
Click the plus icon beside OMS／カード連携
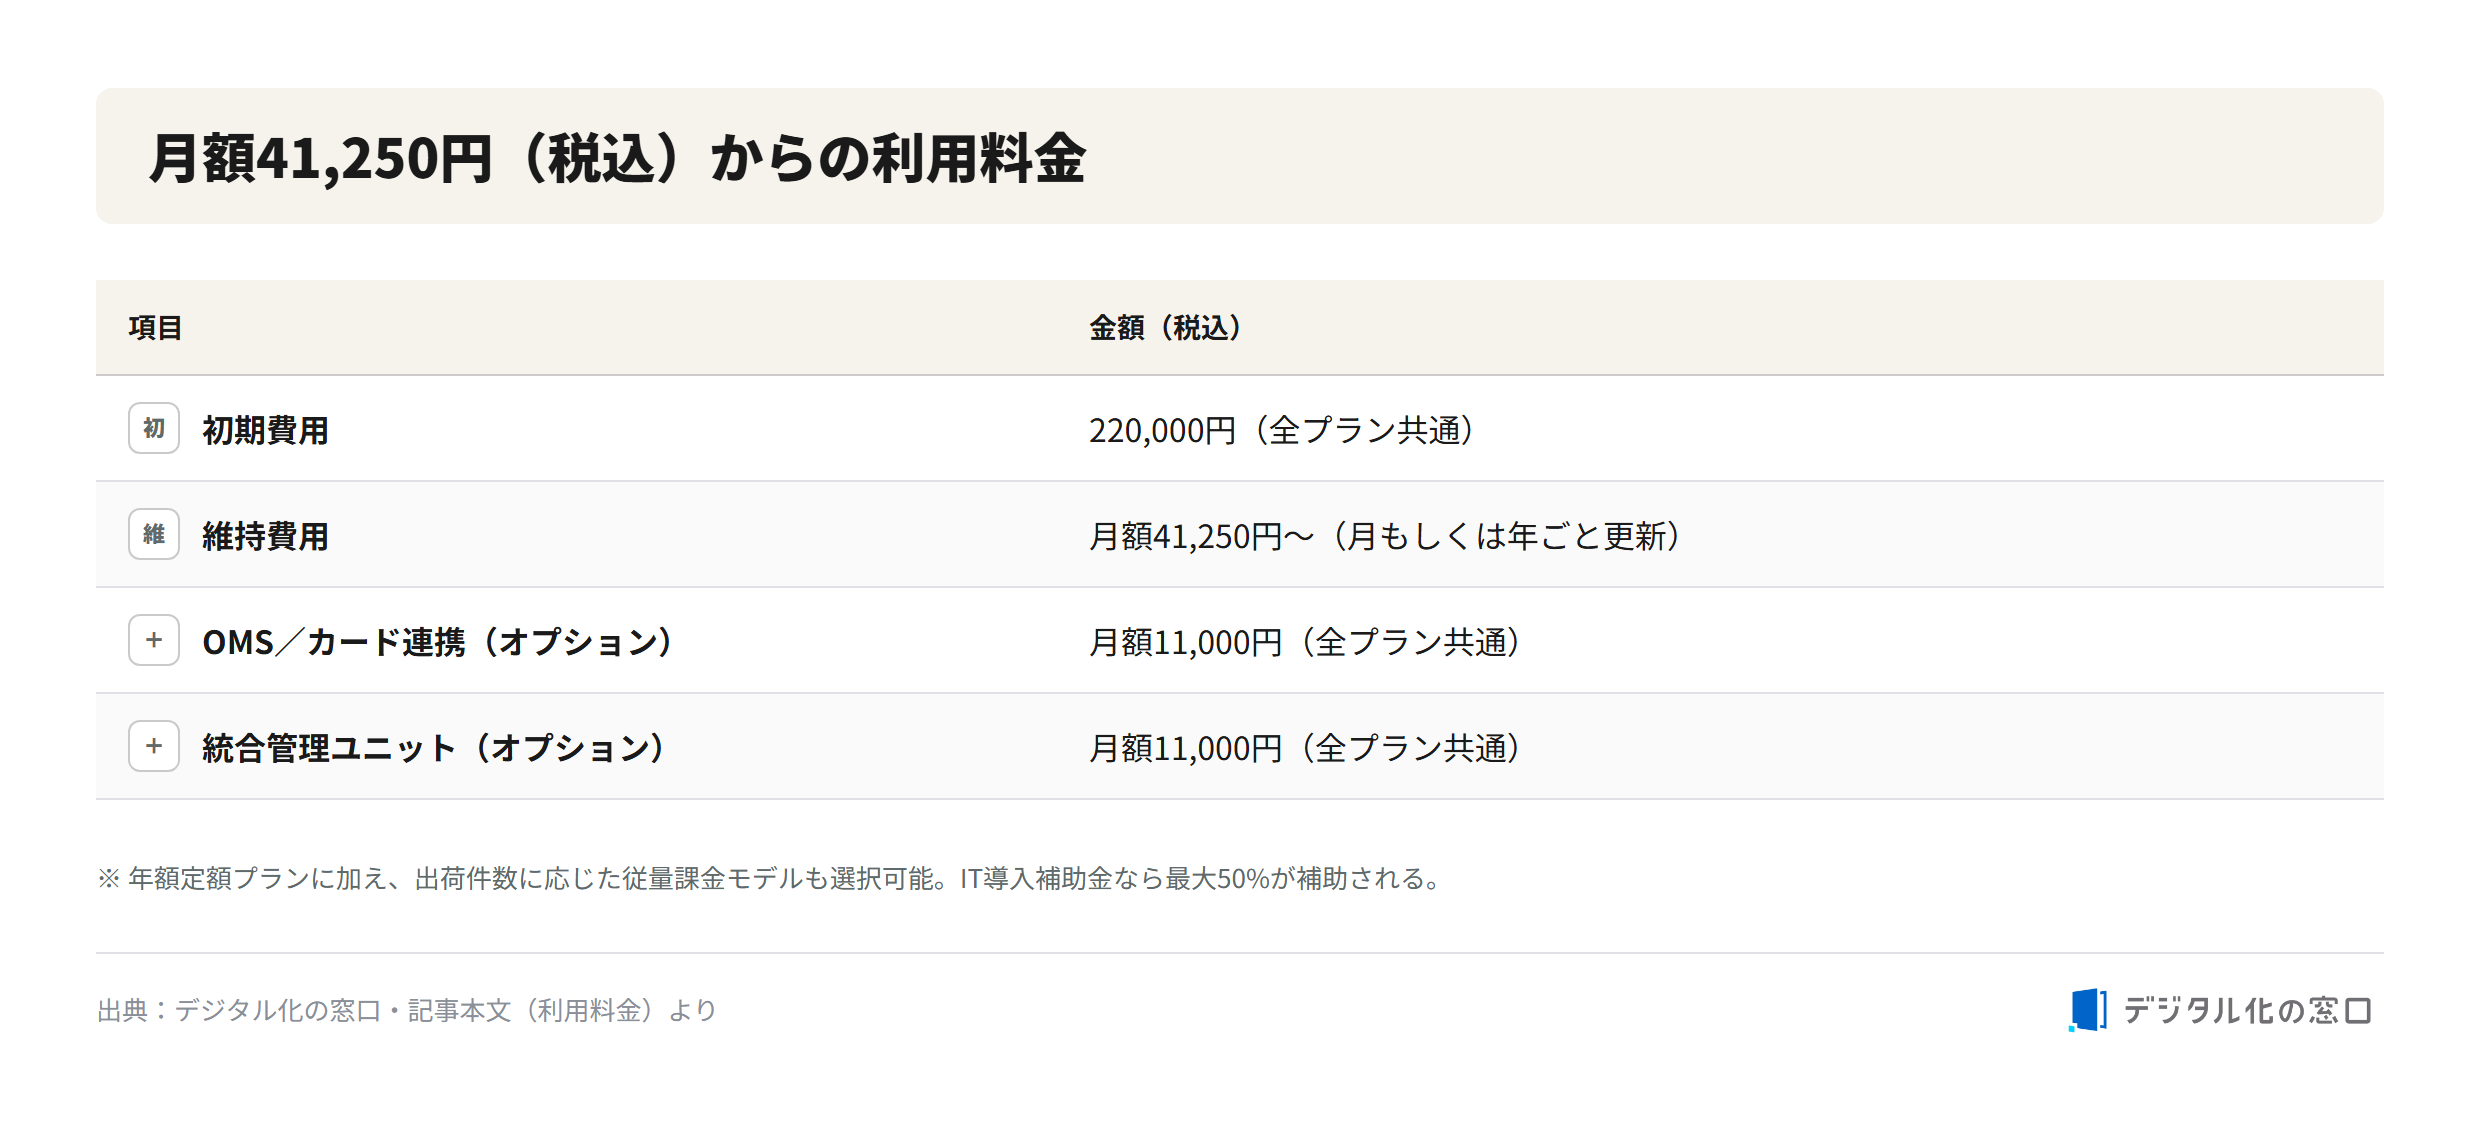click(x=154, y=640)
